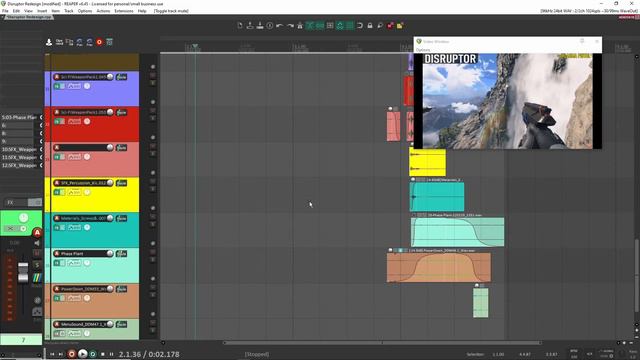The image size is (640, 360).
Task: Click volume knob on Phase Plant track
Action: coord(110,253)
